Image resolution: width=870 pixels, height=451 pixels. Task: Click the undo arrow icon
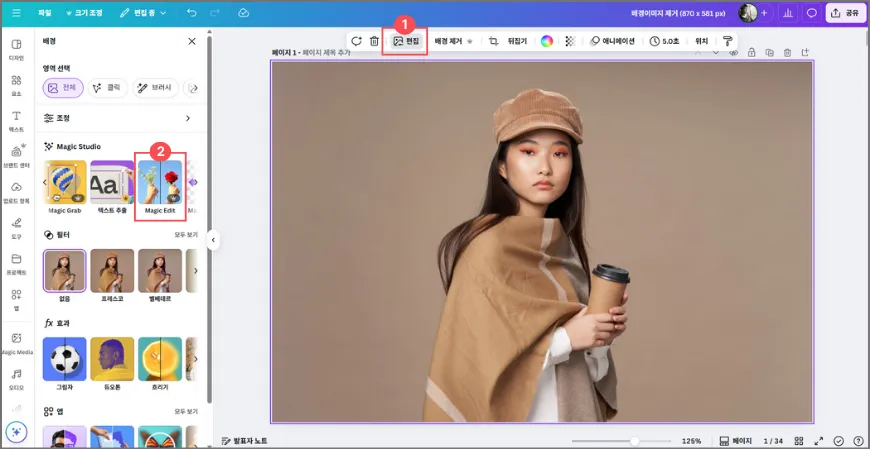click(x=191, y=13)
